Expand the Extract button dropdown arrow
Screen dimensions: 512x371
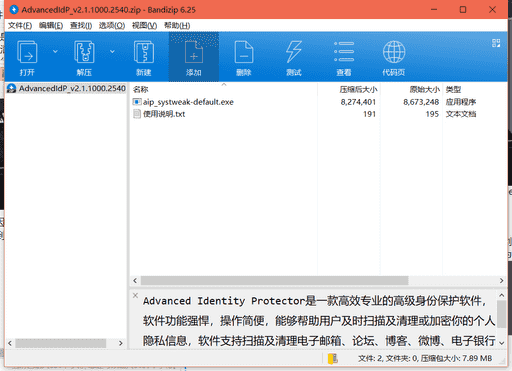pos(112,52)
